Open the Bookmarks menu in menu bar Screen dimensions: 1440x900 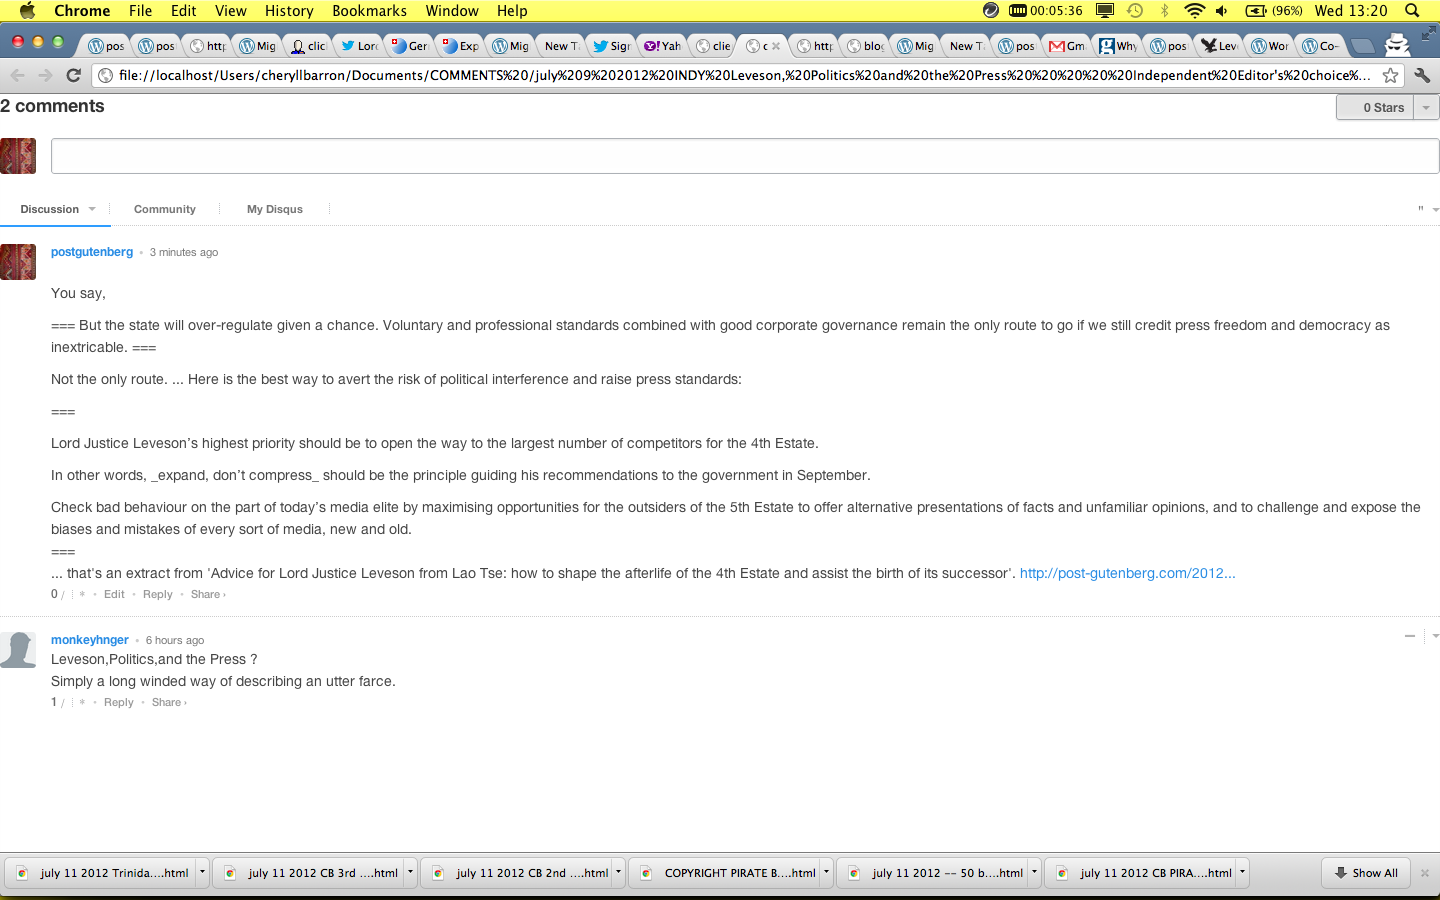(x=369, y=11)
